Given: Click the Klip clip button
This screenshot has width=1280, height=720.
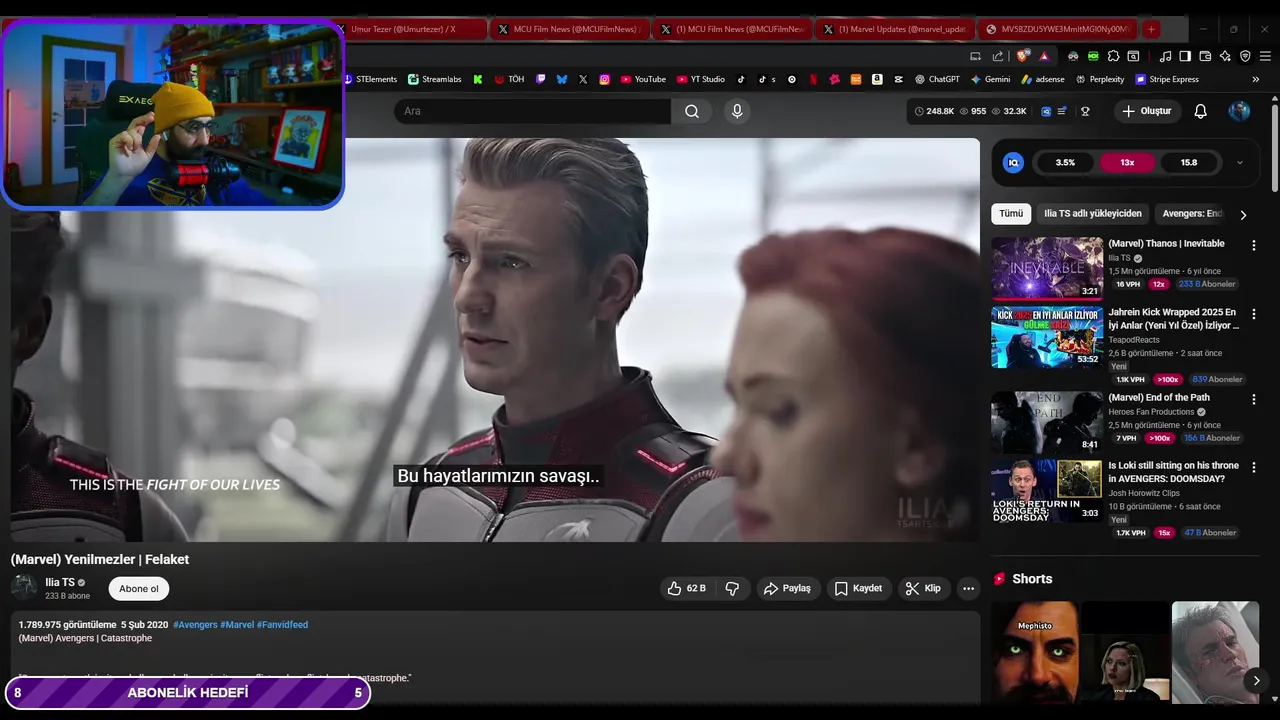Looking at the screenshot, I should (923, 588).
